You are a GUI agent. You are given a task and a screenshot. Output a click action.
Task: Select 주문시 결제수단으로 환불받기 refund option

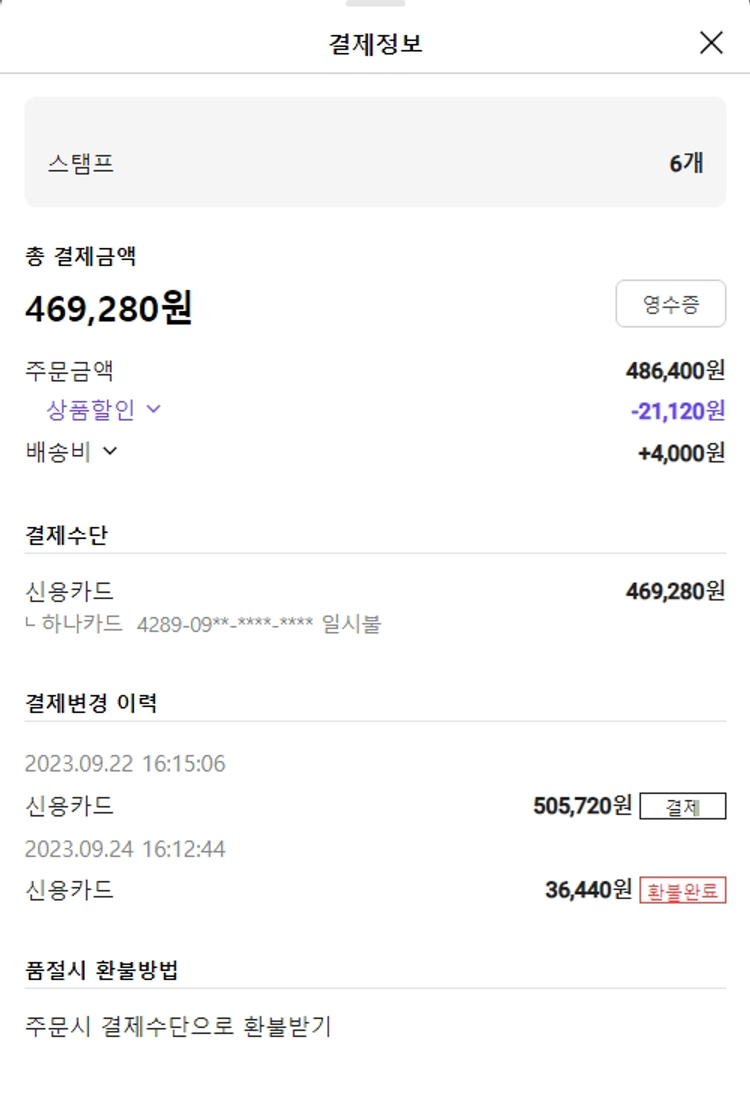tap(178, 1026)
